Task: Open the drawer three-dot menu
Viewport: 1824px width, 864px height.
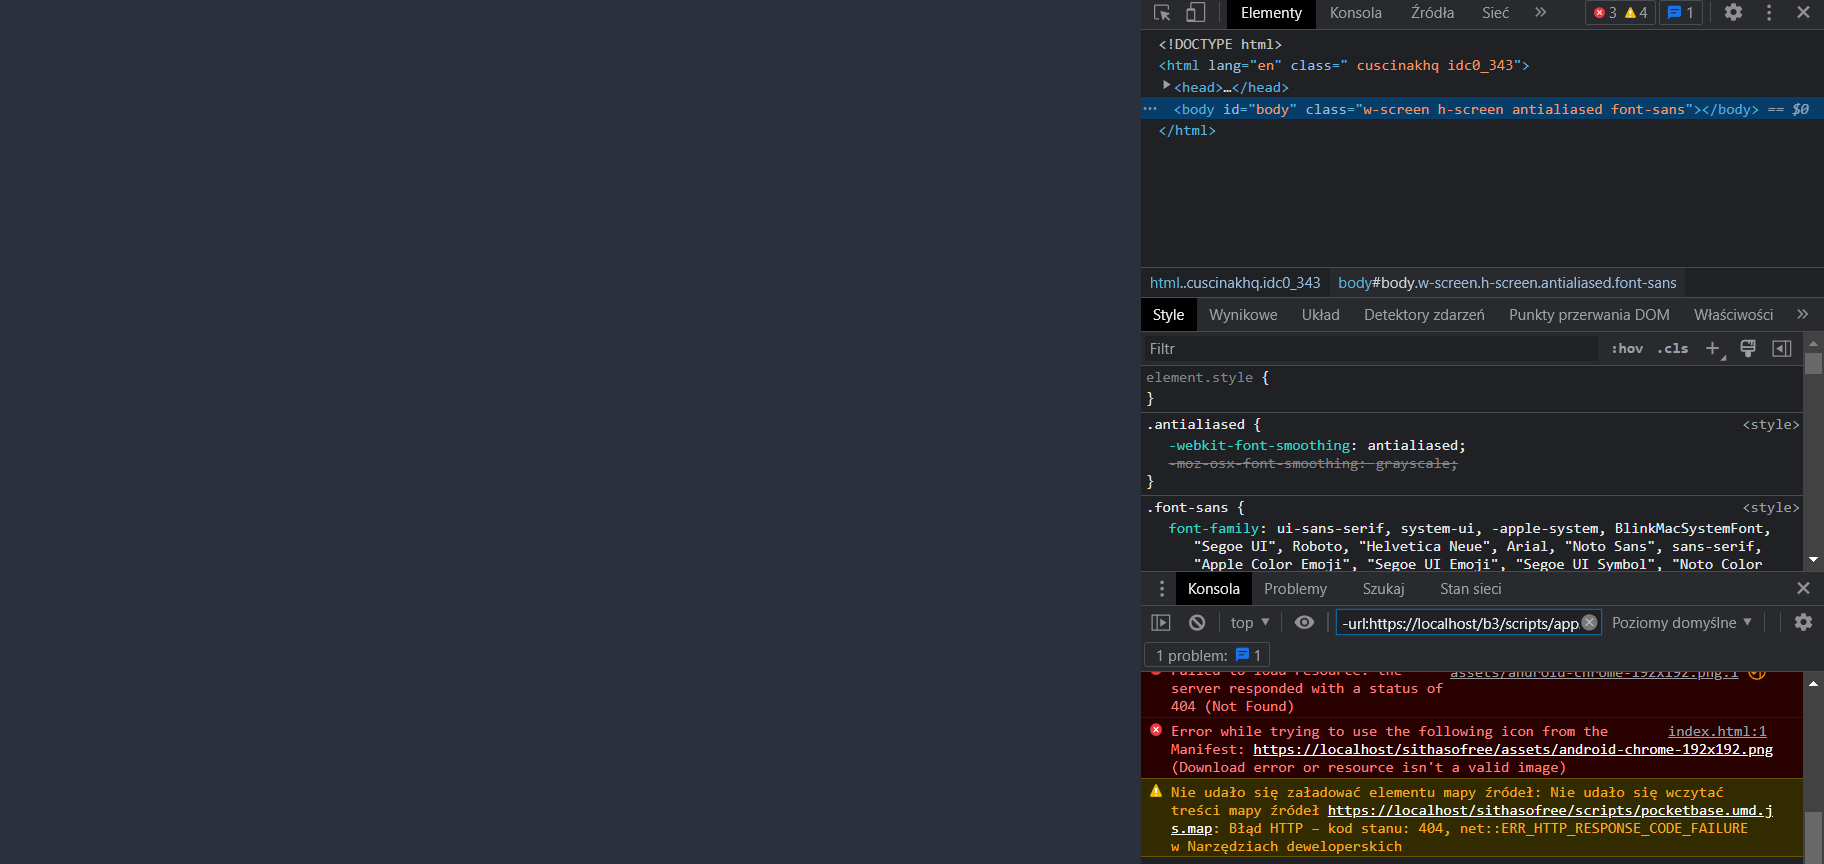Action: 1161,589
